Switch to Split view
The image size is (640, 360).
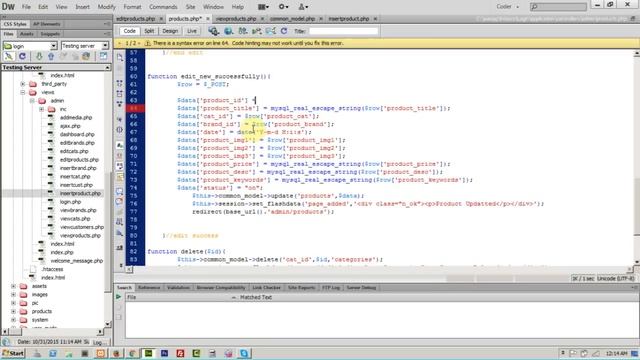coord(149,31)
